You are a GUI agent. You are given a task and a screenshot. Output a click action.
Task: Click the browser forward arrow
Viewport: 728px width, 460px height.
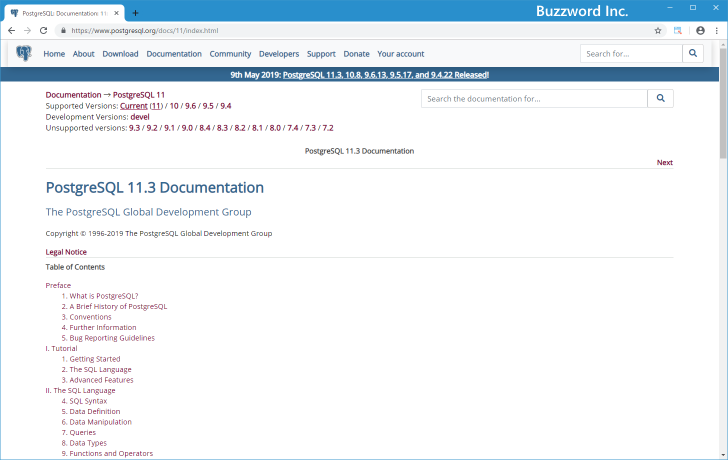tap(27, 31)
